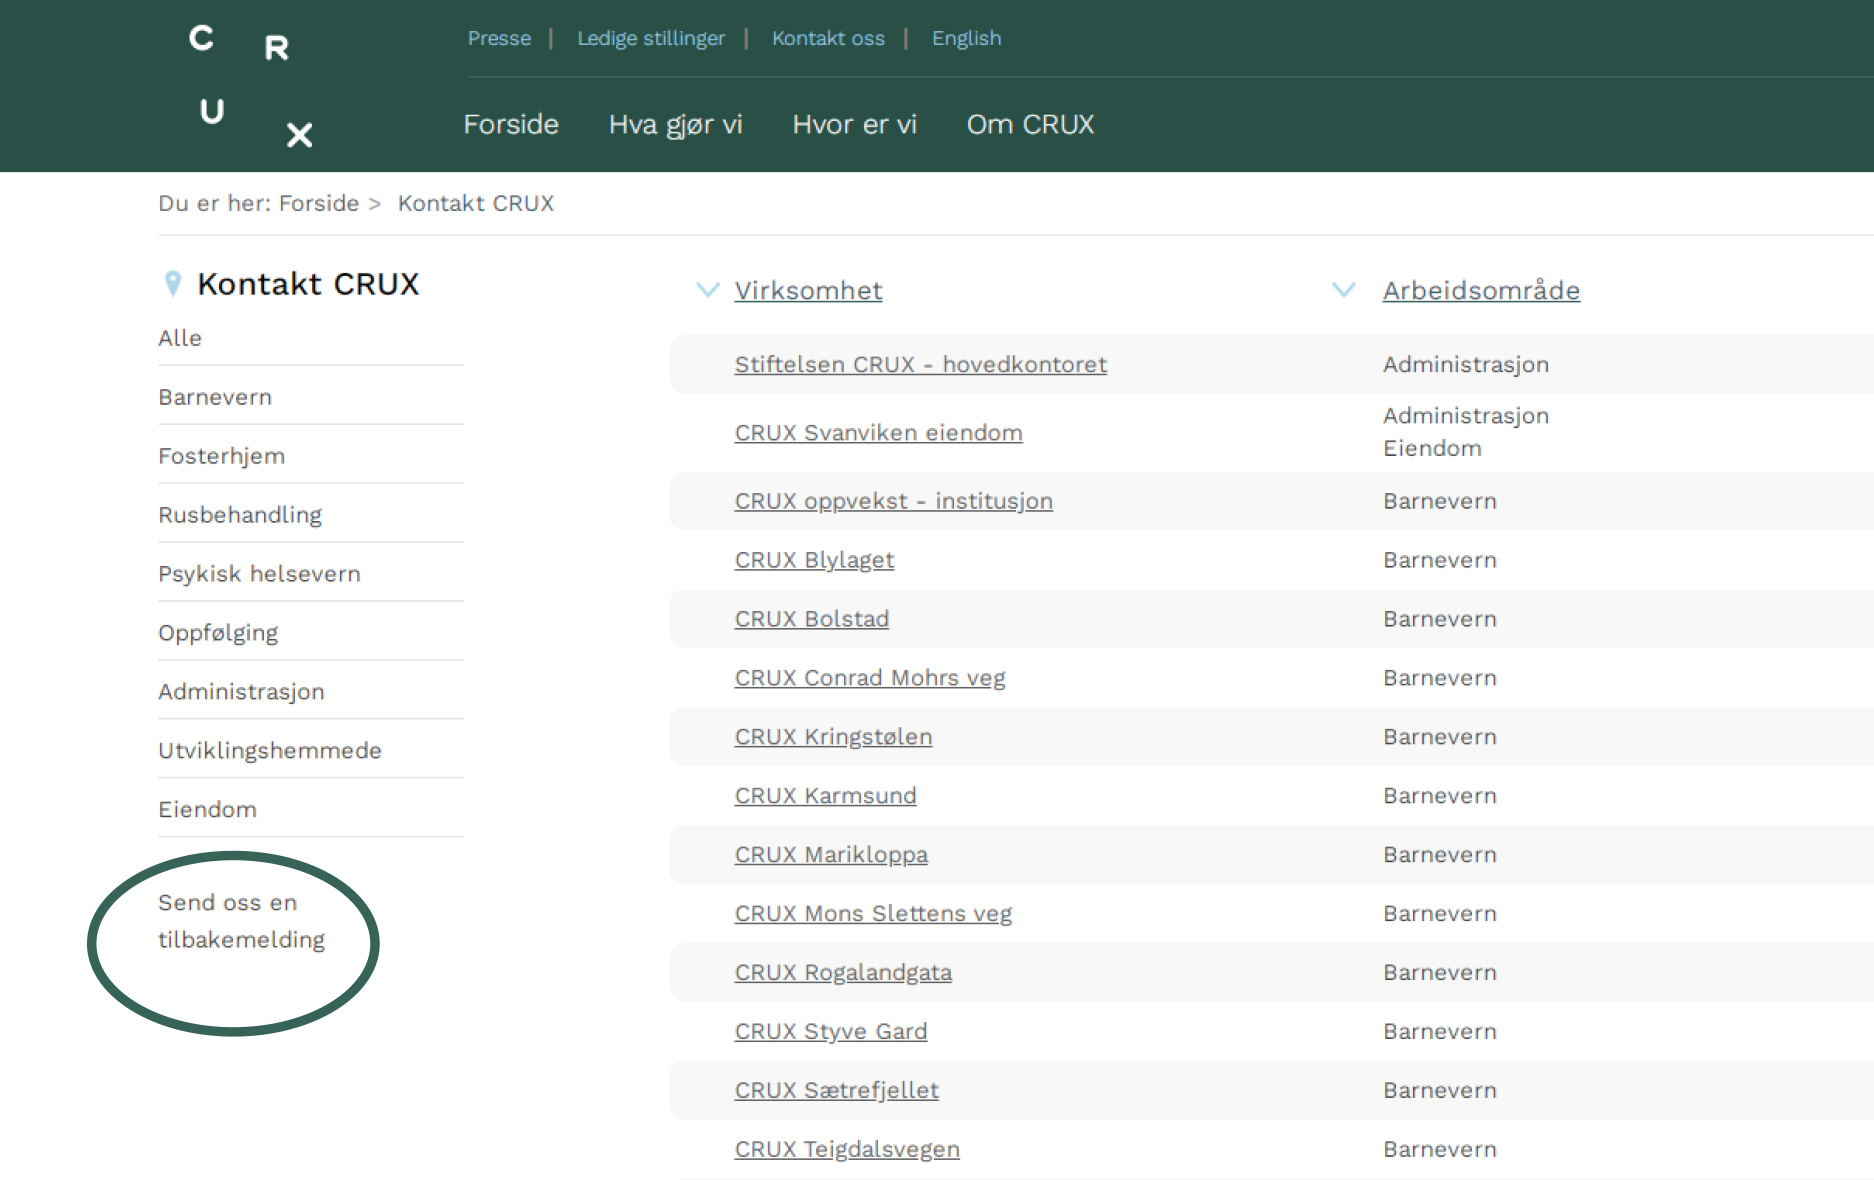1874x1180 pixels.
Task: Open Stiftelsen CRUX - hovedkontoret entry
Action: coord(920,365)
